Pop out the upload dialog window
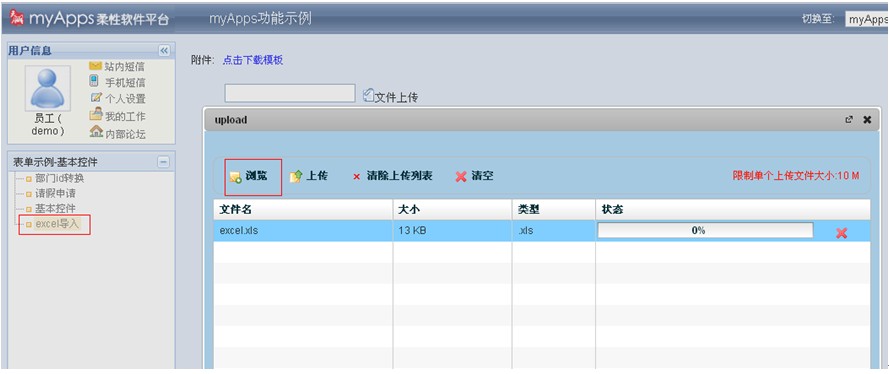 pyautogui.click(x=849, y=120)
